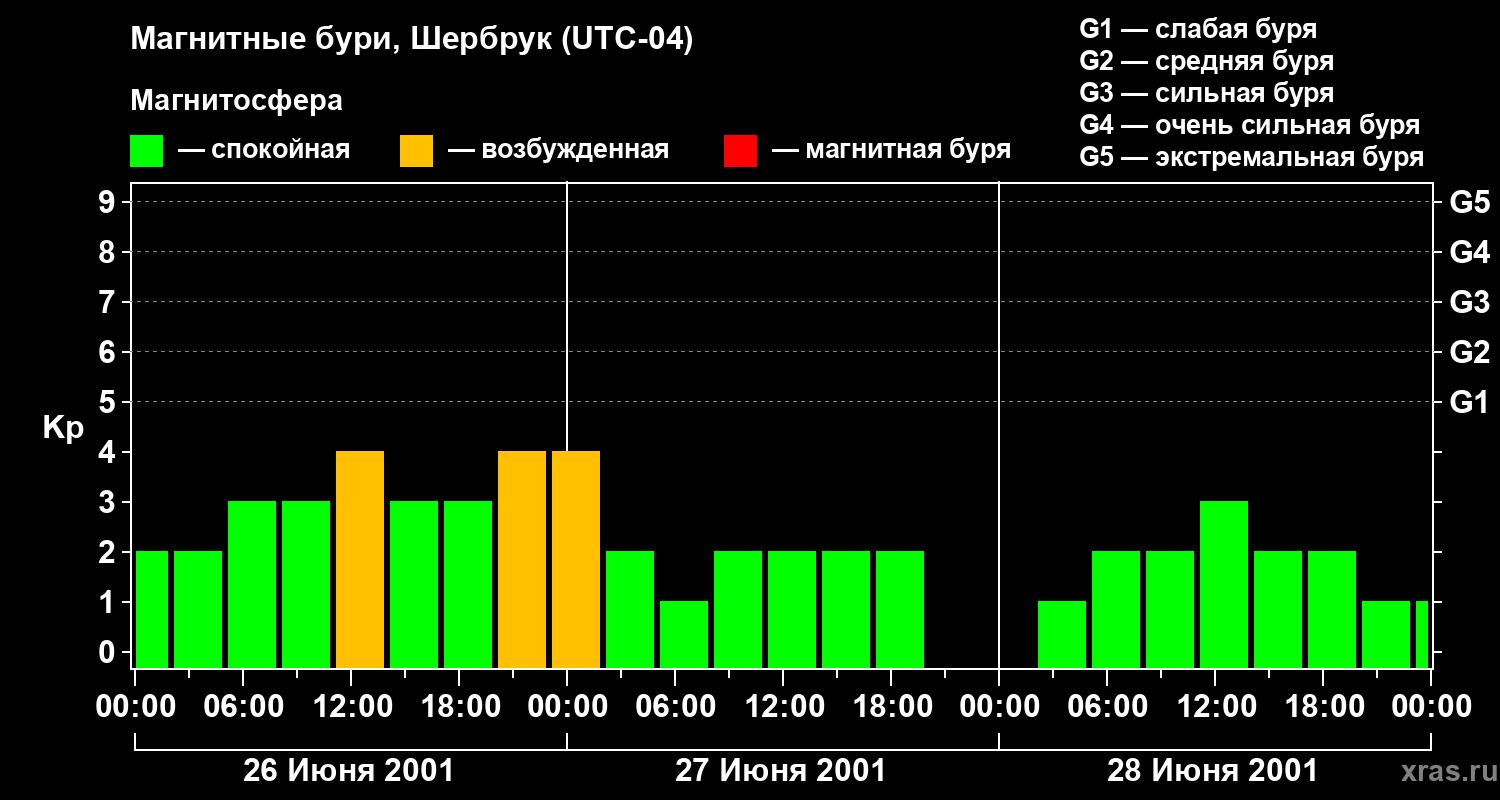Select the narrow green bar ending 28 June
This screenshot has height=800, width=1500.
[x=1422, y=634]
